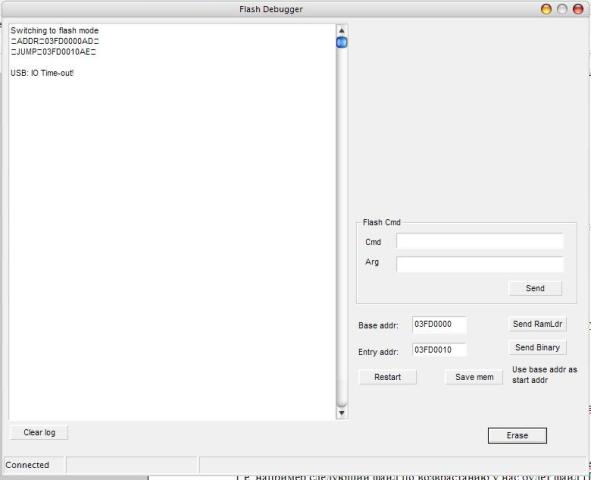
Task: Click the USB: IO Time-out! log line
Action: [x=42, y=73]
